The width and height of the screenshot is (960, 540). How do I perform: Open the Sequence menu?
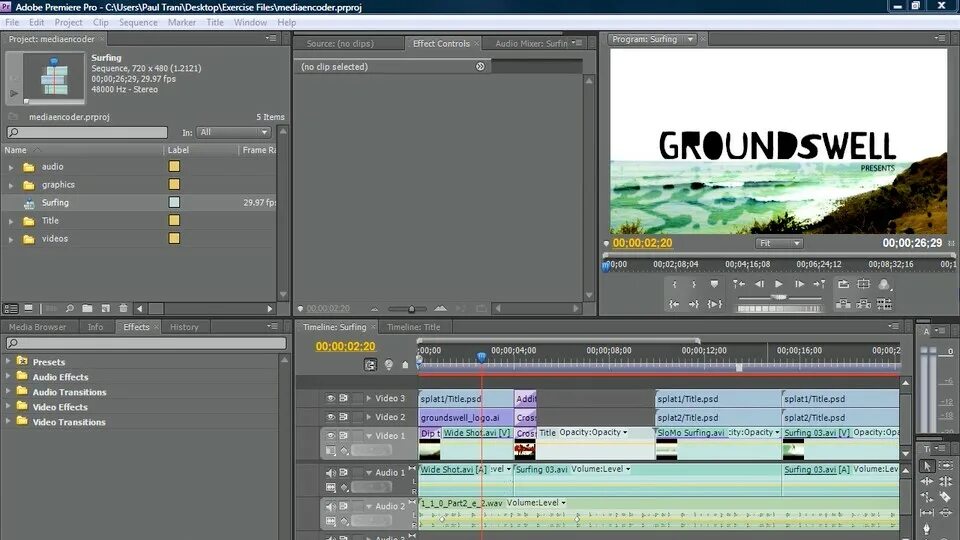138,22
